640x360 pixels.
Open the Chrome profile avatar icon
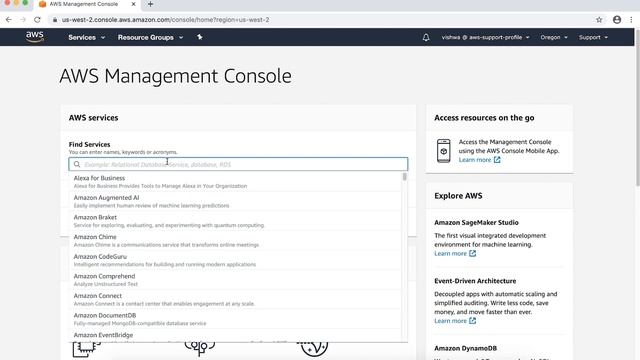[x=617, y=20]
